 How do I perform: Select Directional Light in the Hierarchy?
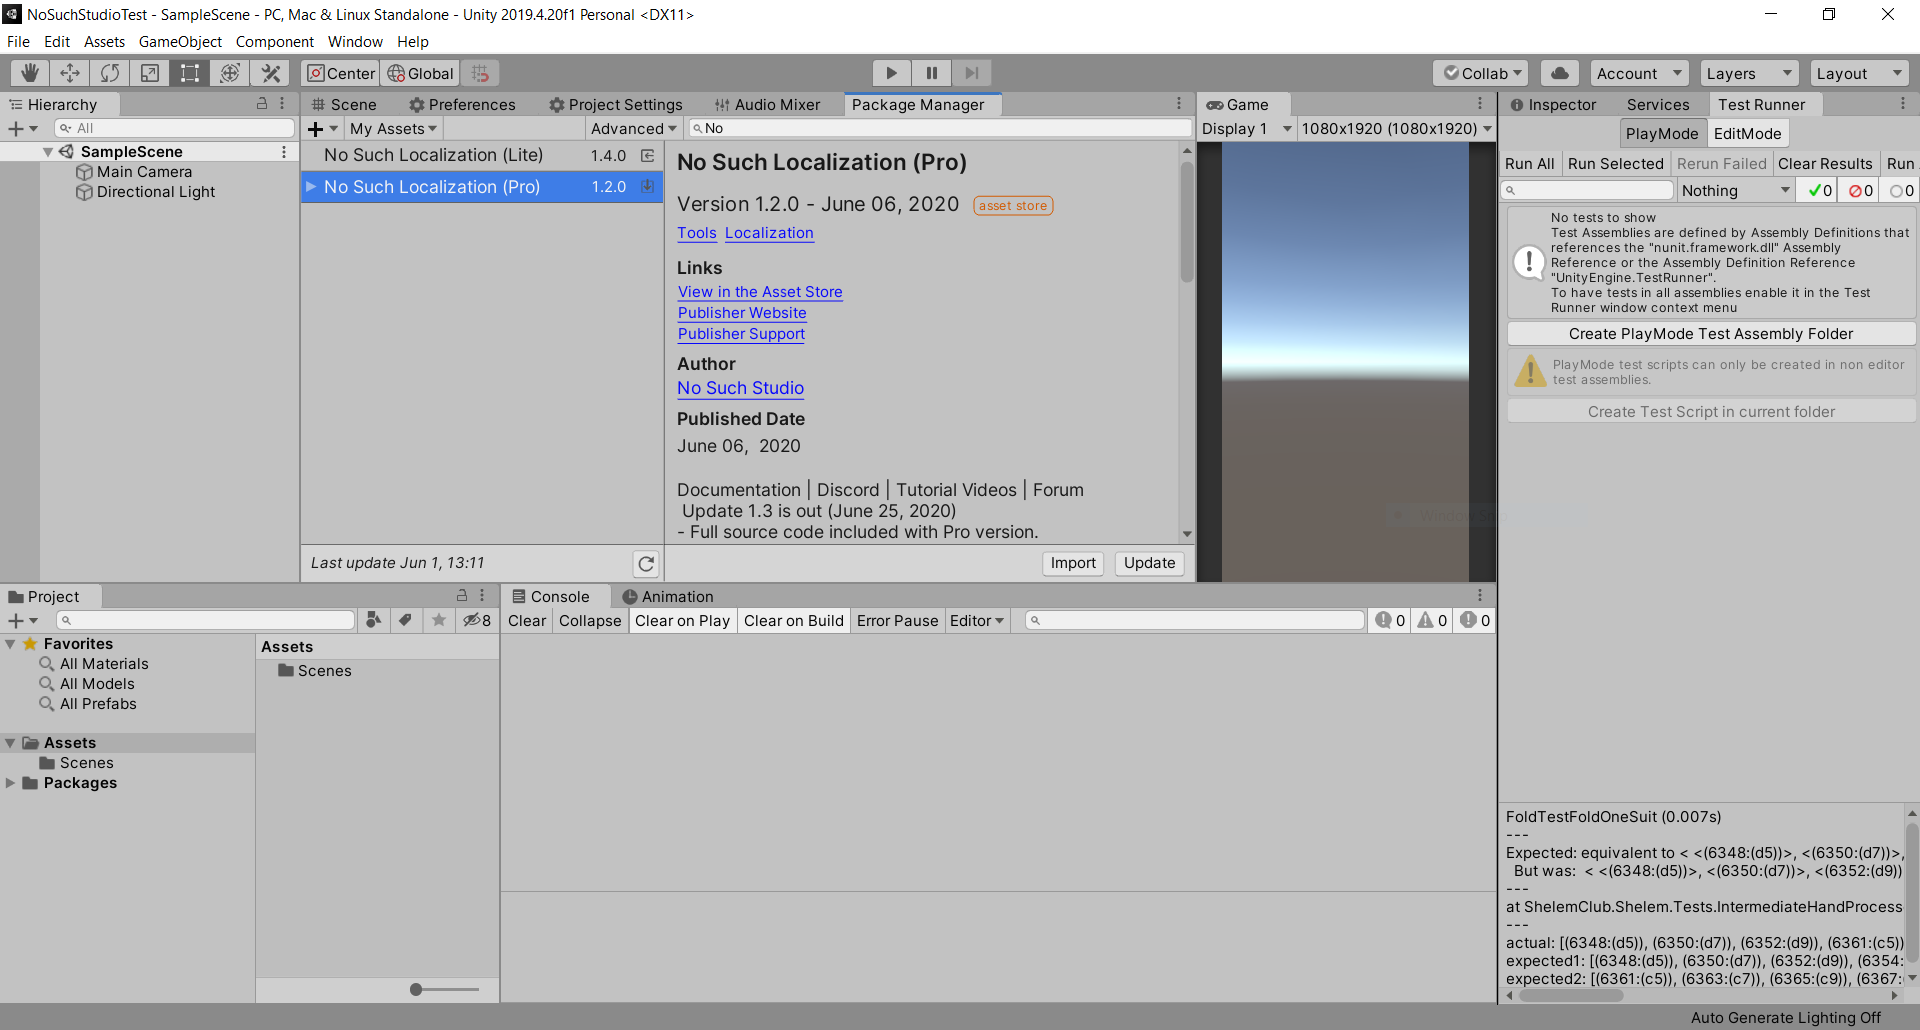tap(156, 192)
